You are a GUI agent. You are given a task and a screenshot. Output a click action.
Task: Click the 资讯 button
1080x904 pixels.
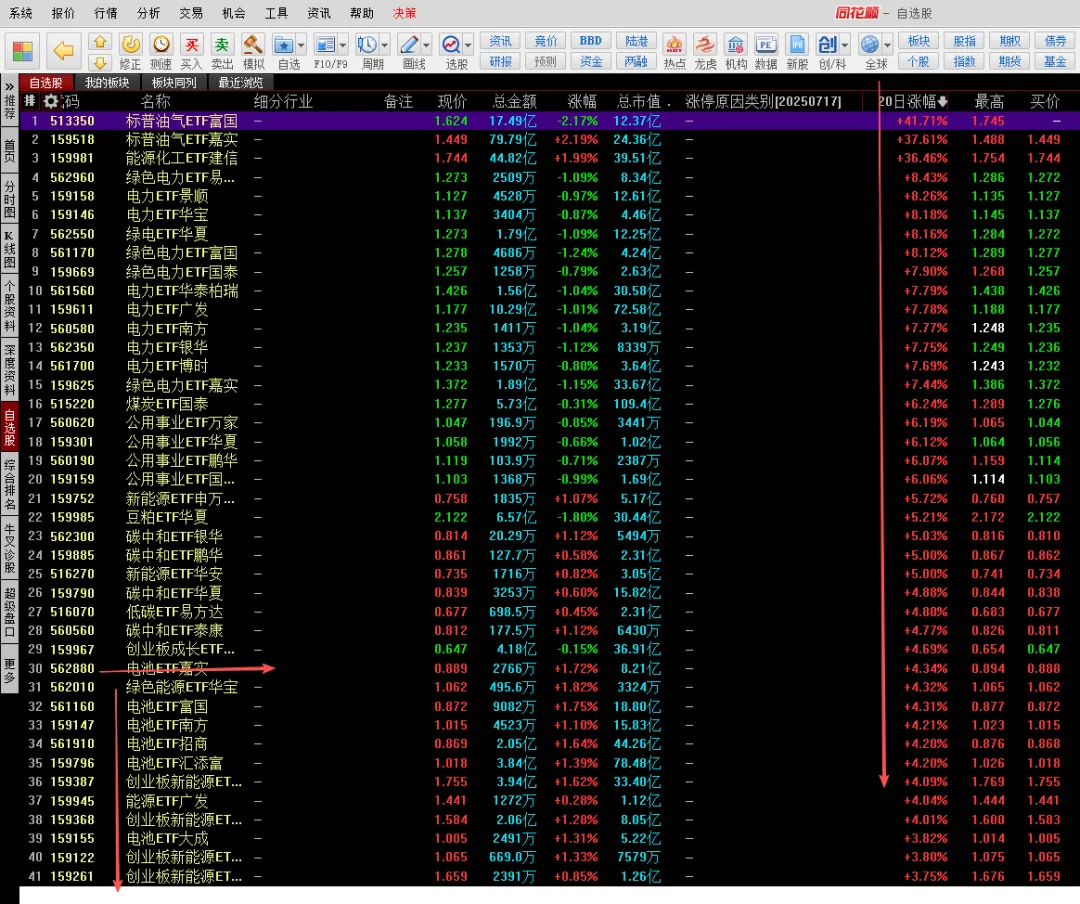click(x=500, y=41)
